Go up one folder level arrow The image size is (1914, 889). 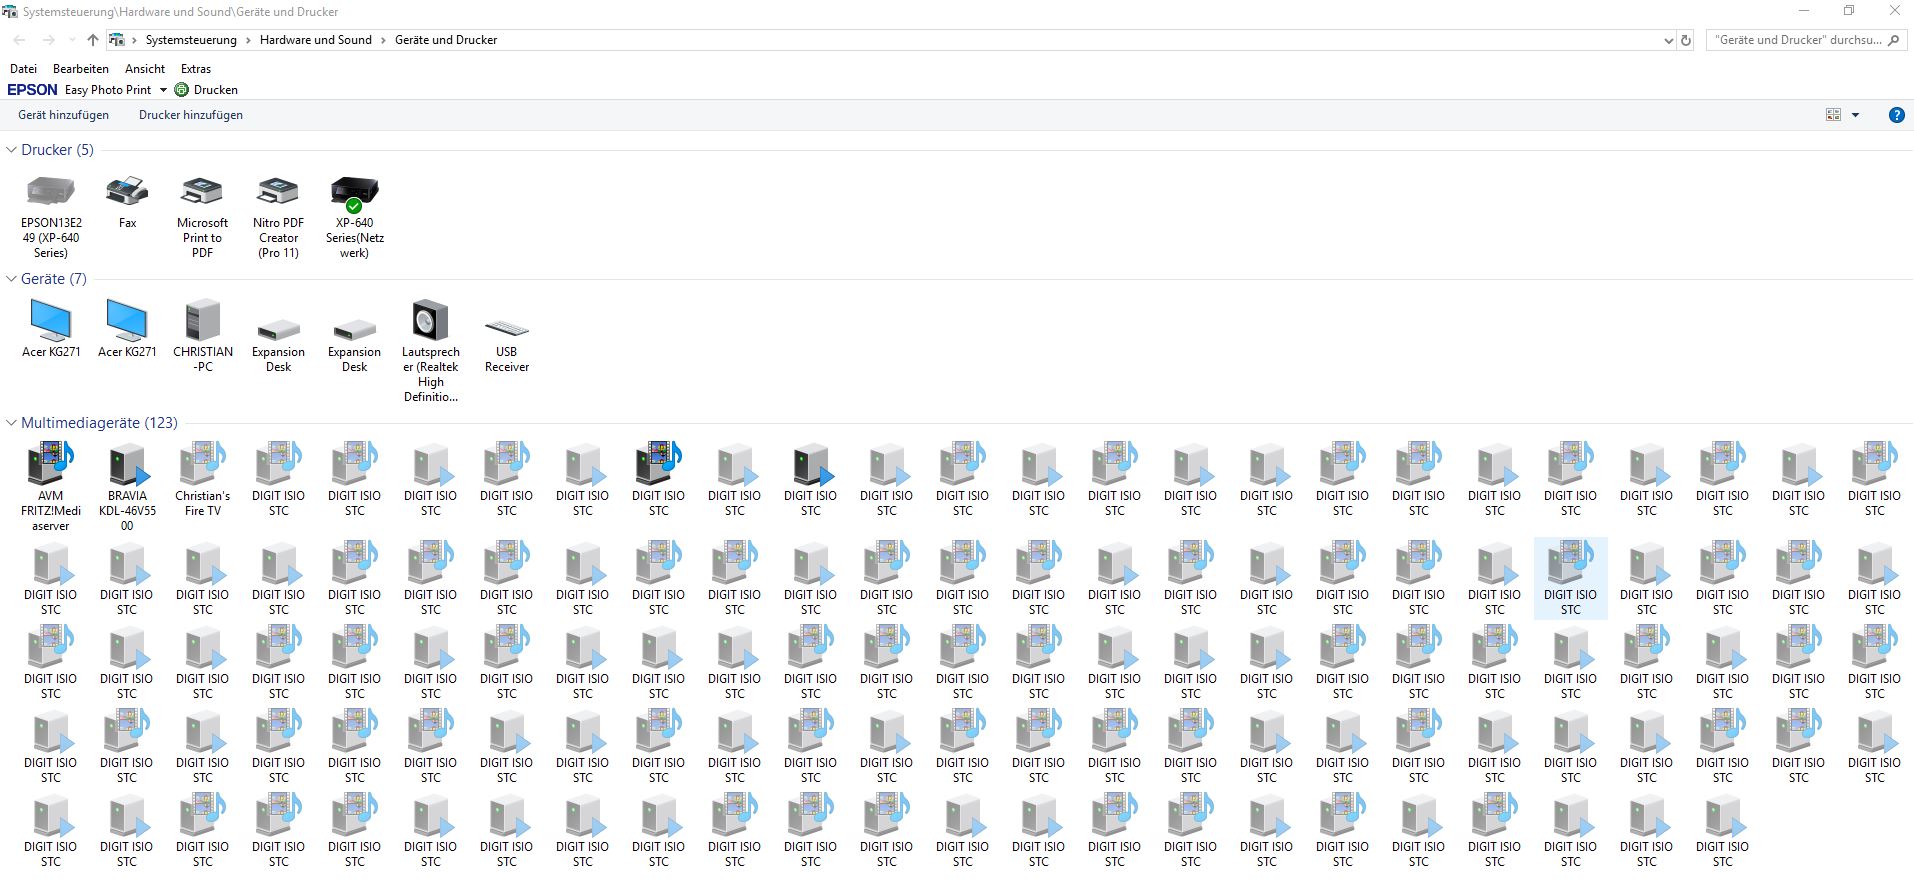pos(92,40)
